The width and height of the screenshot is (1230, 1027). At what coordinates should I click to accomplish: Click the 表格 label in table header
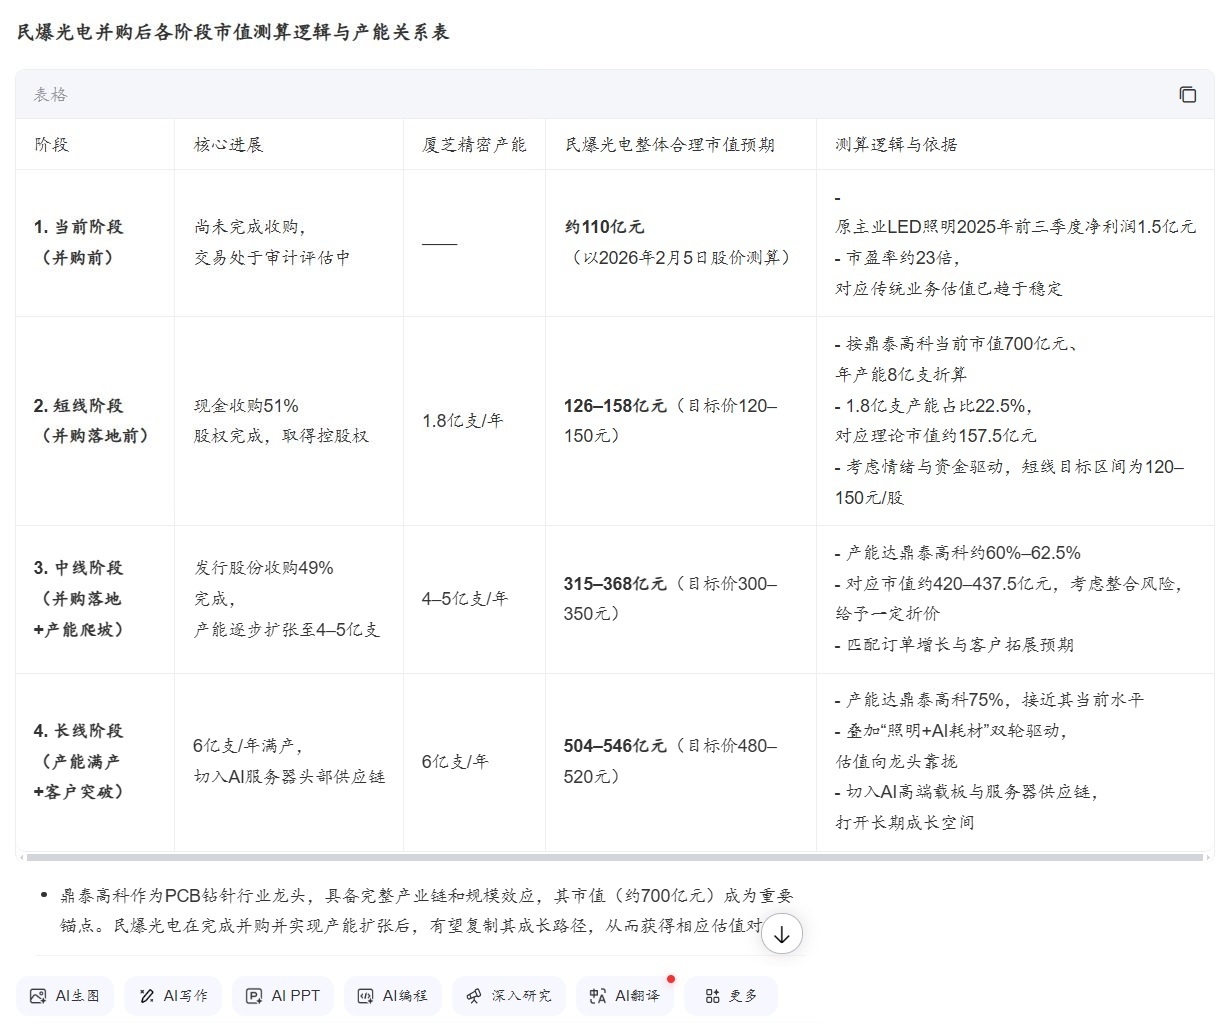click(51, 95)
